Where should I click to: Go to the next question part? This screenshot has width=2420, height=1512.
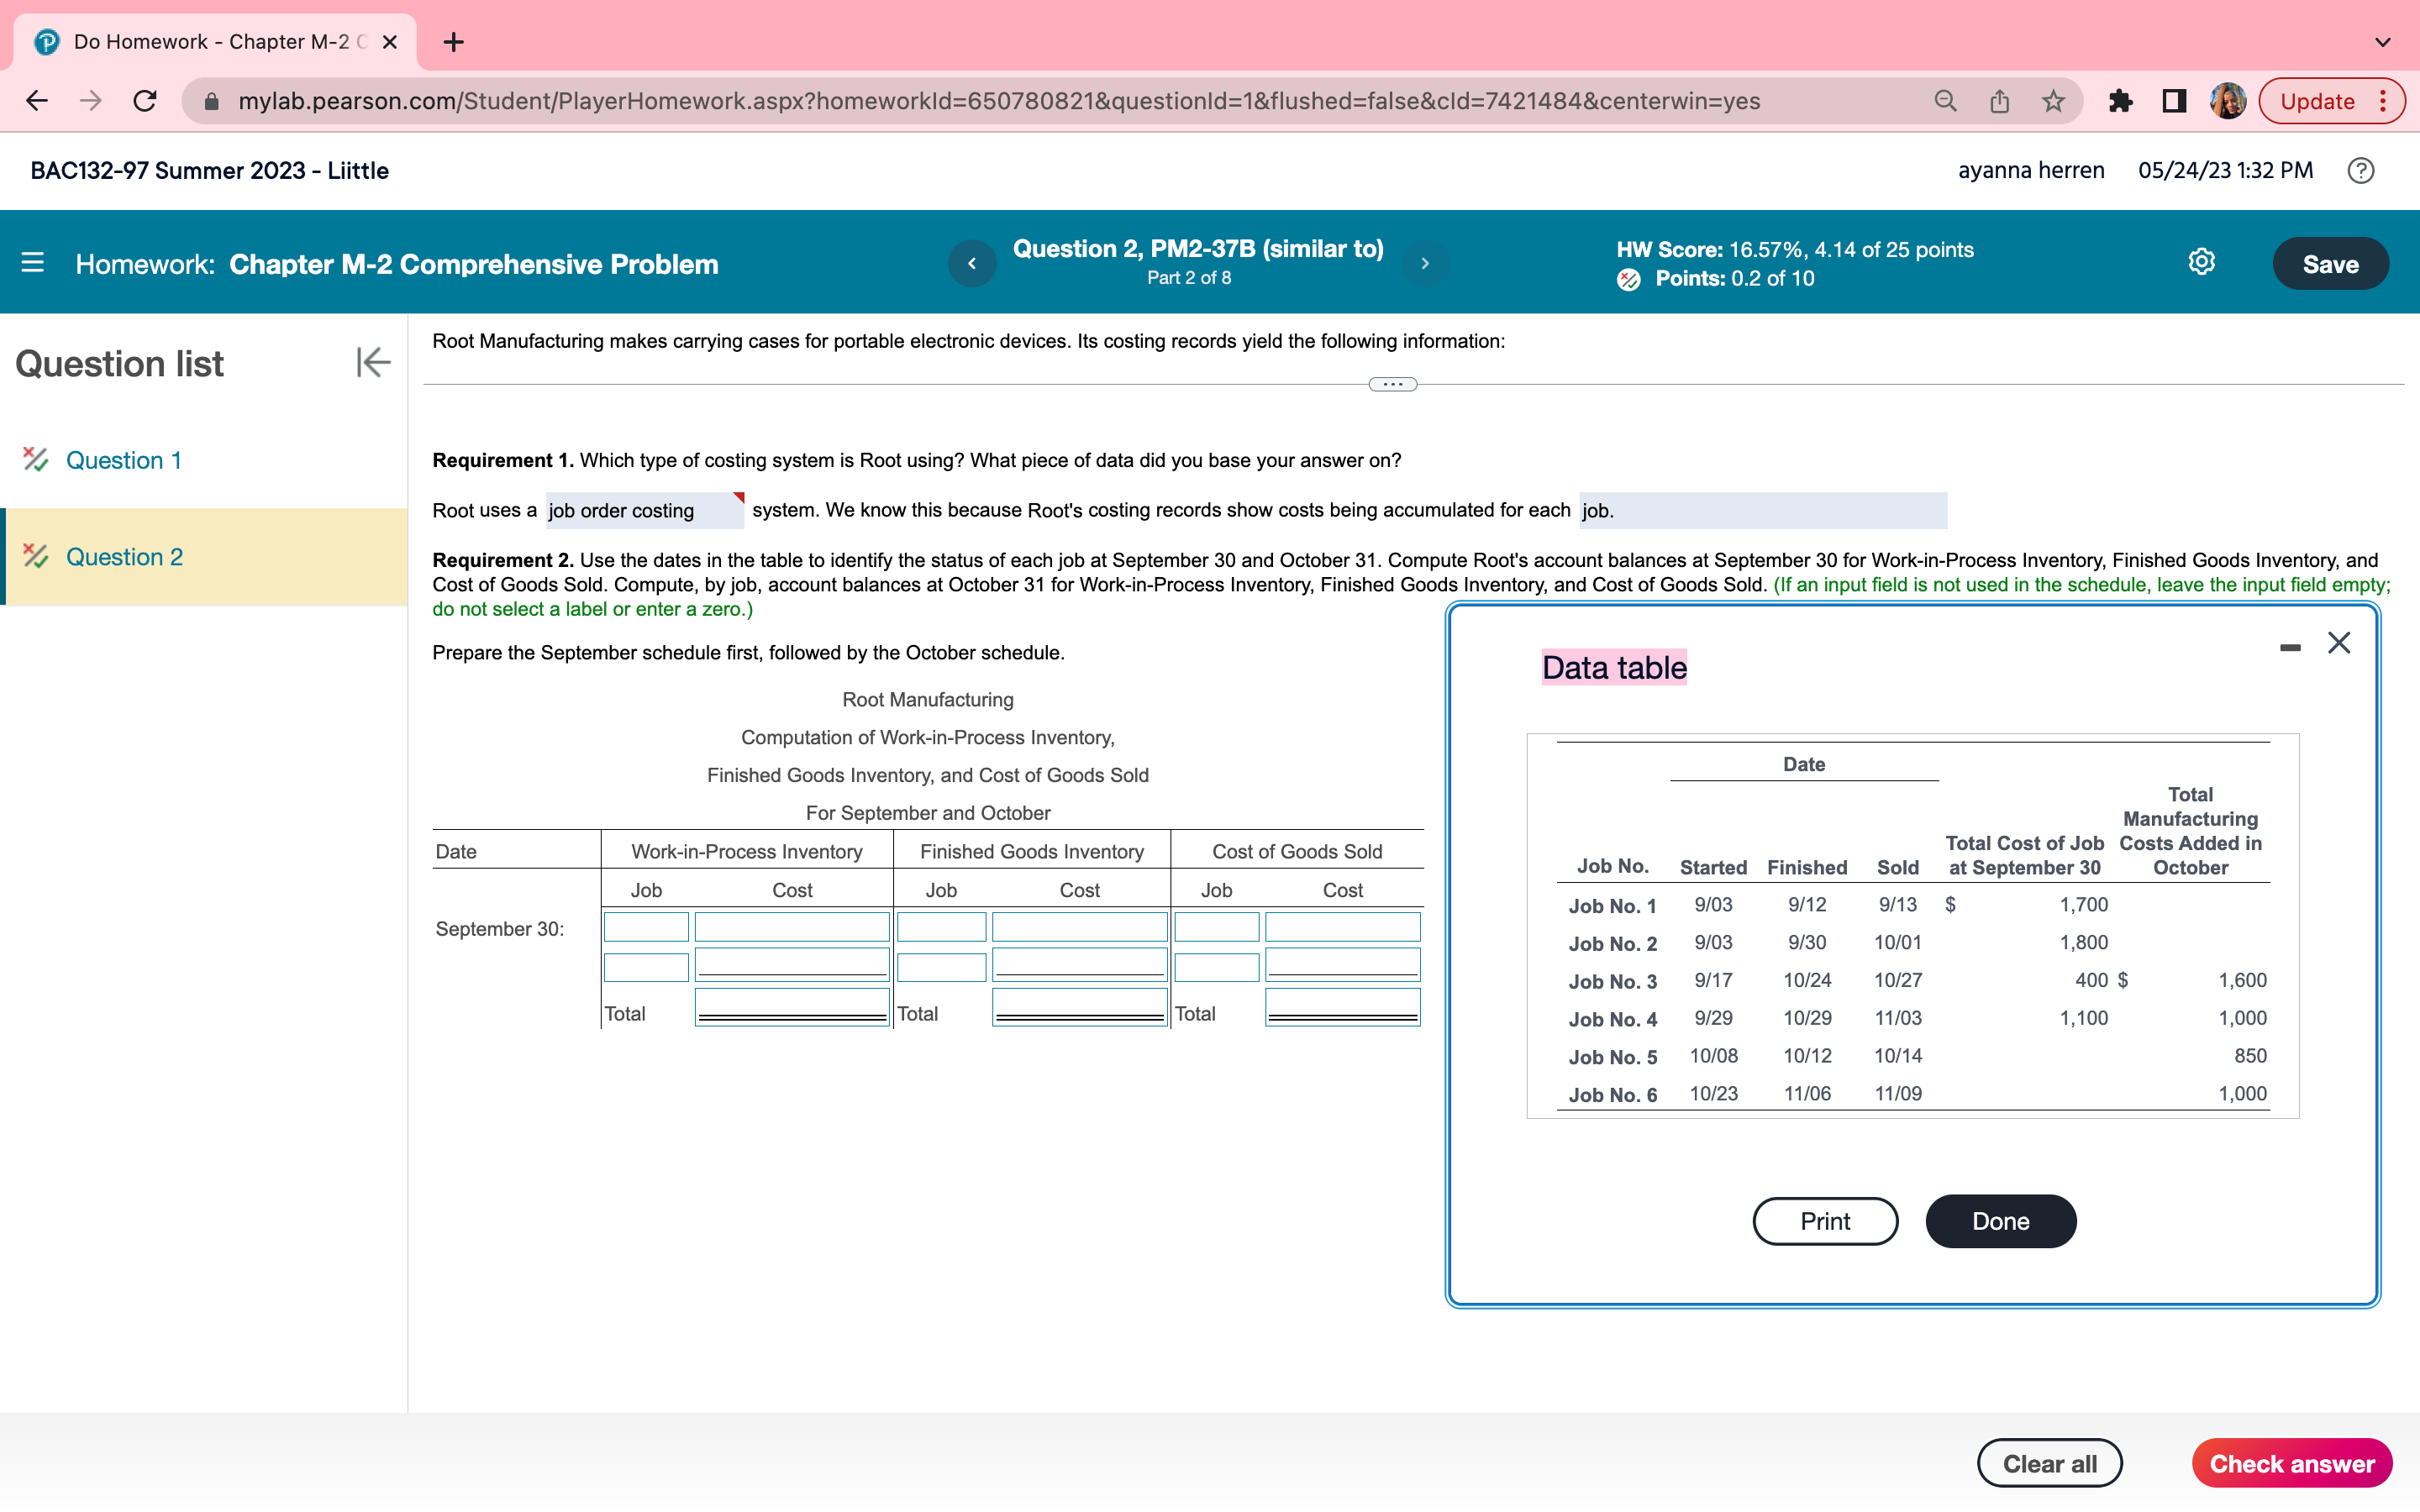[x=1425, y=263]
